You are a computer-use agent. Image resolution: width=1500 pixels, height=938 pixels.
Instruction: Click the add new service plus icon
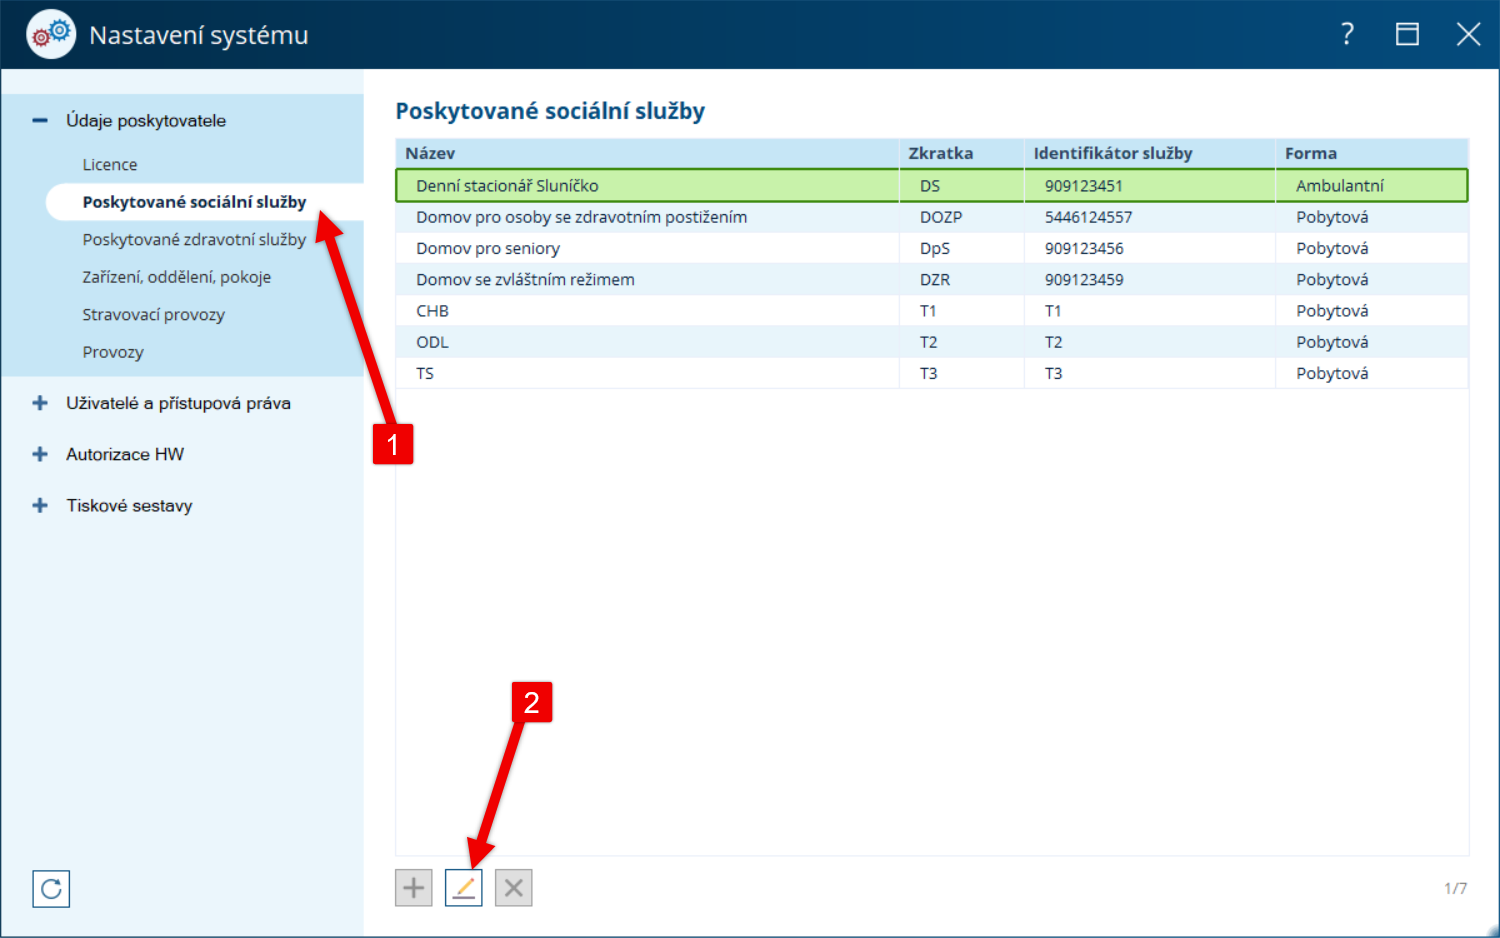413,888
